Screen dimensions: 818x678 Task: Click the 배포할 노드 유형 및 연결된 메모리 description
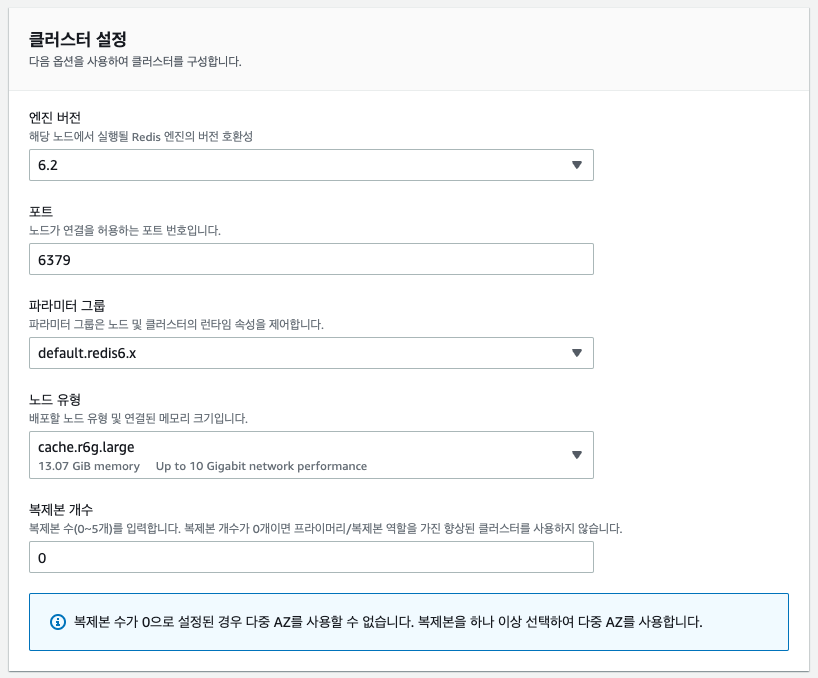pyautogui.click(x=138, y=418)
